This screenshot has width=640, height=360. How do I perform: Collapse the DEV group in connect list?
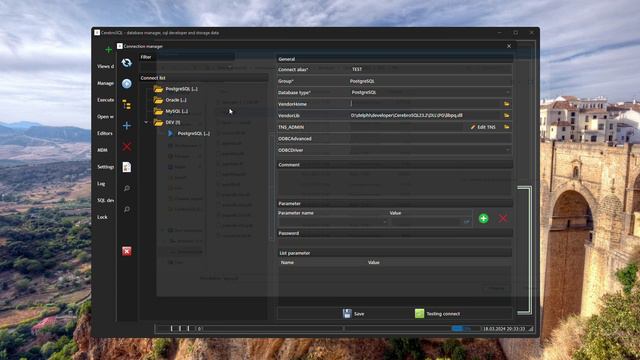(146, 122)
